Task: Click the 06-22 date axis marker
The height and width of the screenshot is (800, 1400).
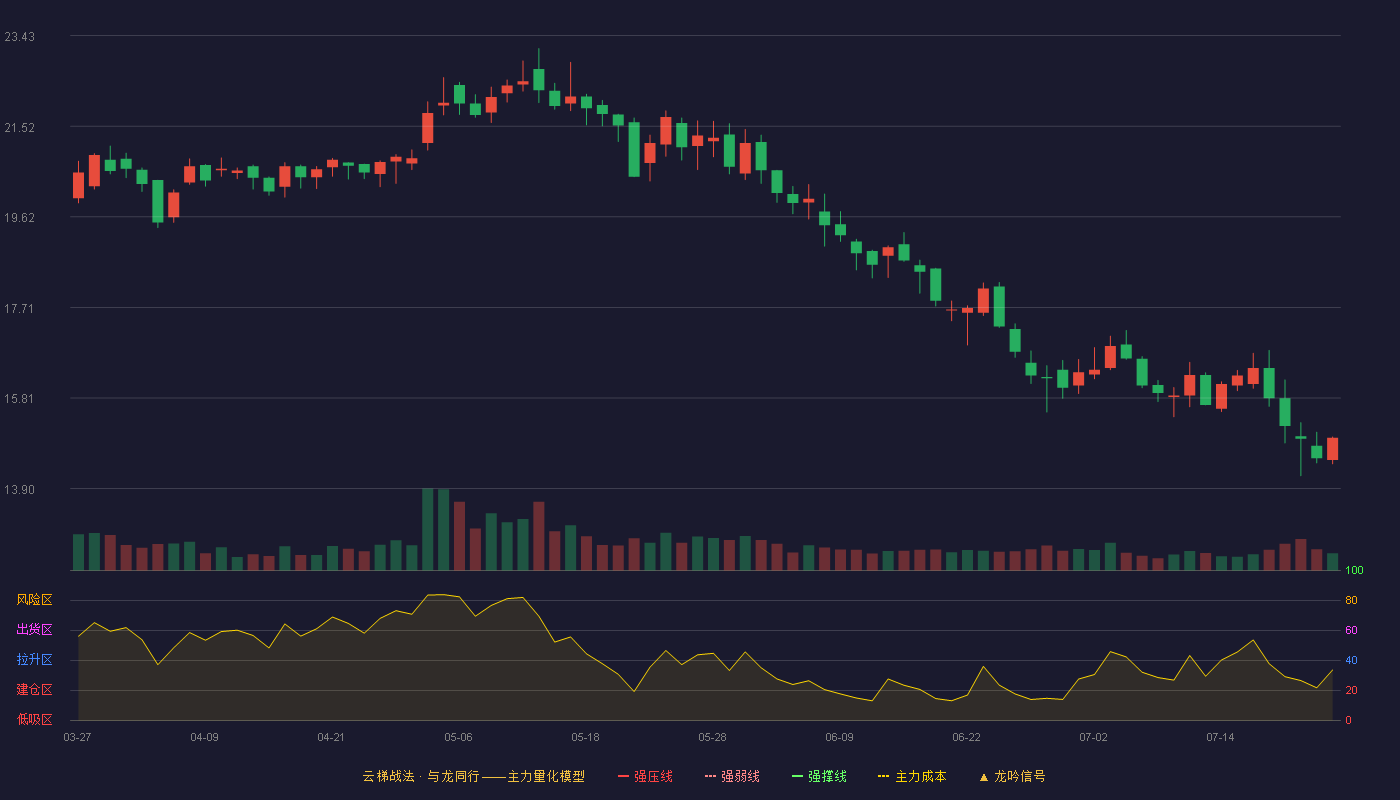Action: tap(966, 737)
